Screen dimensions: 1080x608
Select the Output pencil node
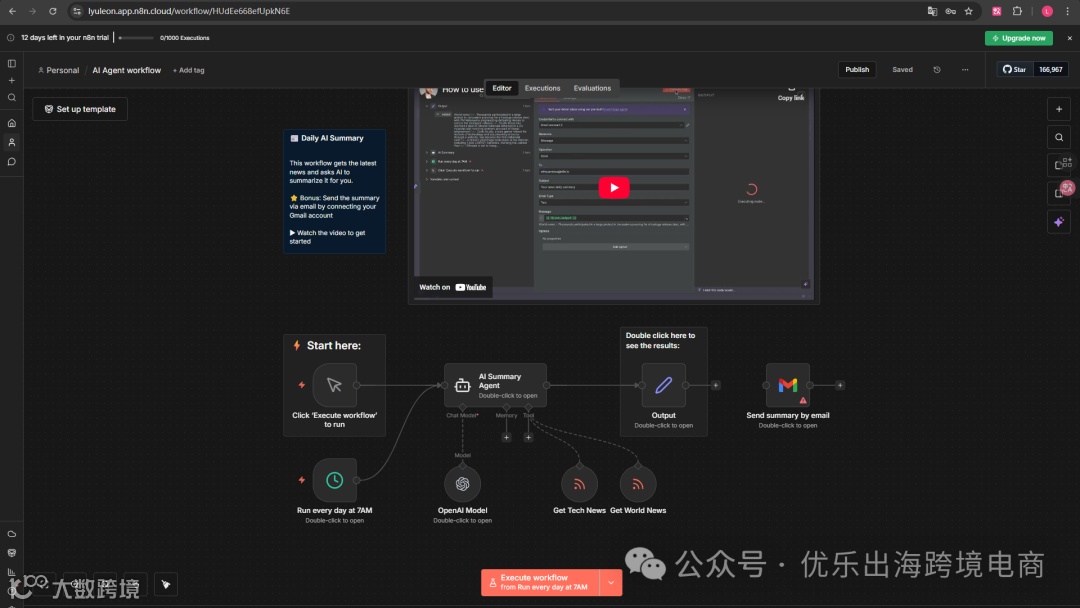point(663,385)
